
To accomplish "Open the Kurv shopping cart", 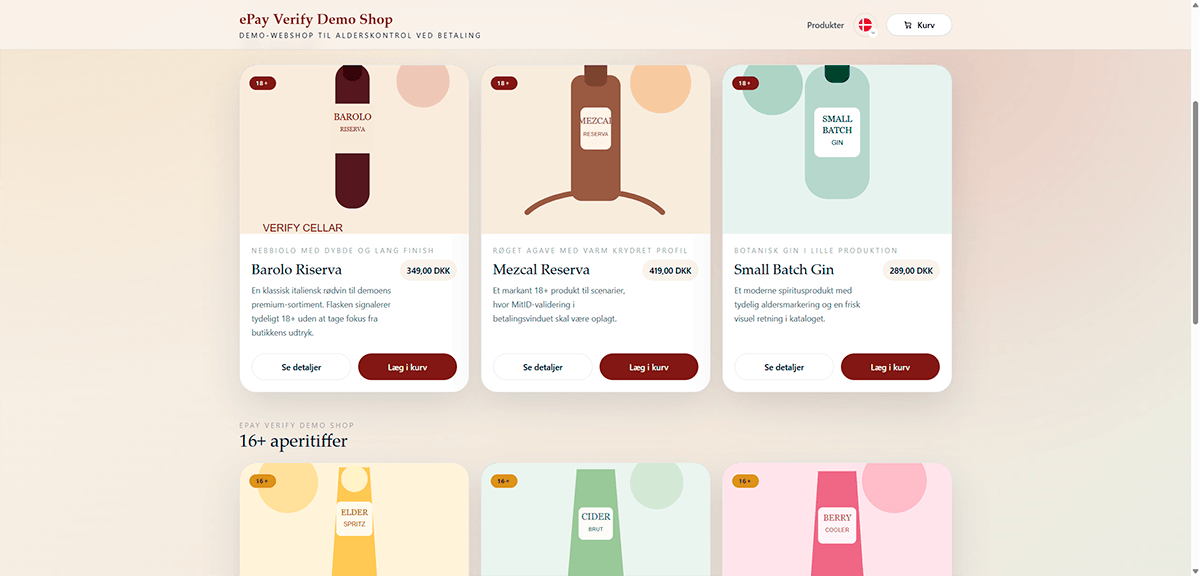I will point(918,25).
